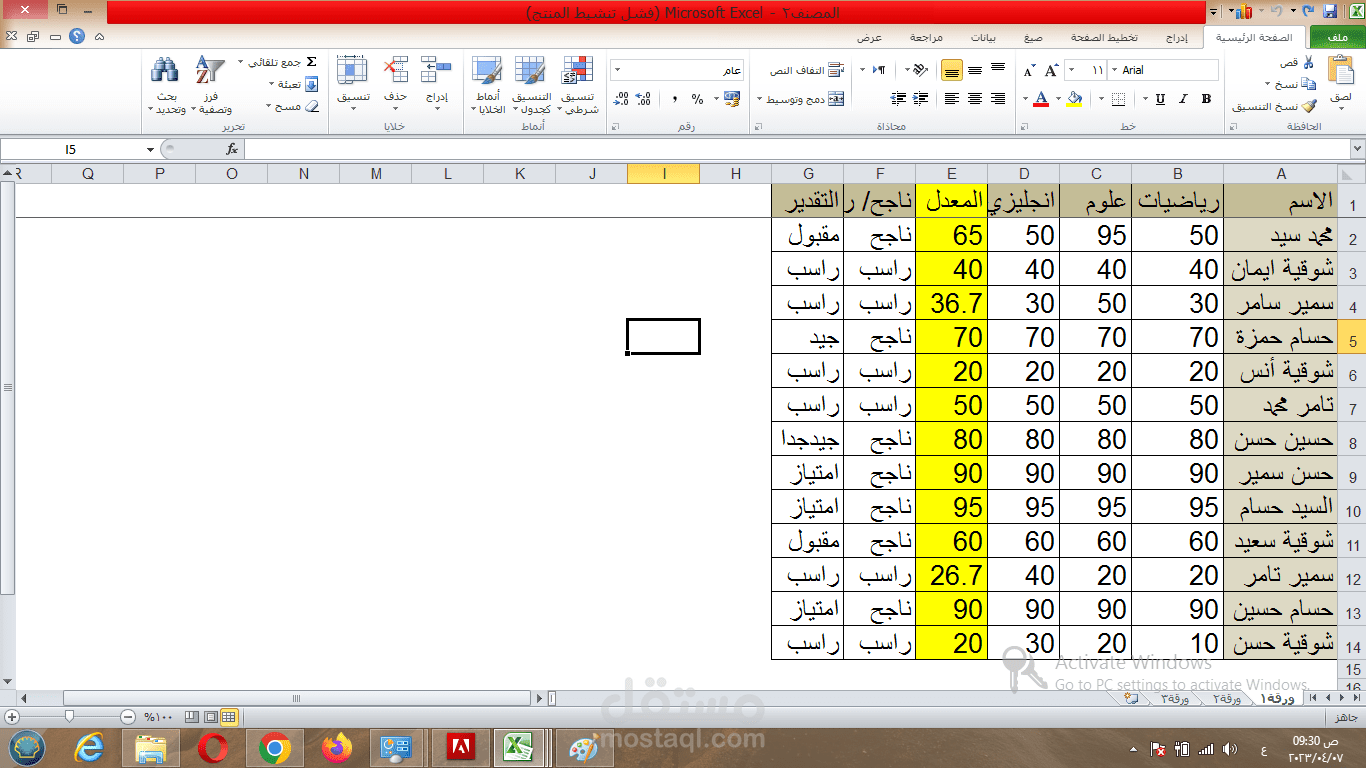Click the comma style icon
1366x768 pixels.
[674, 99]
